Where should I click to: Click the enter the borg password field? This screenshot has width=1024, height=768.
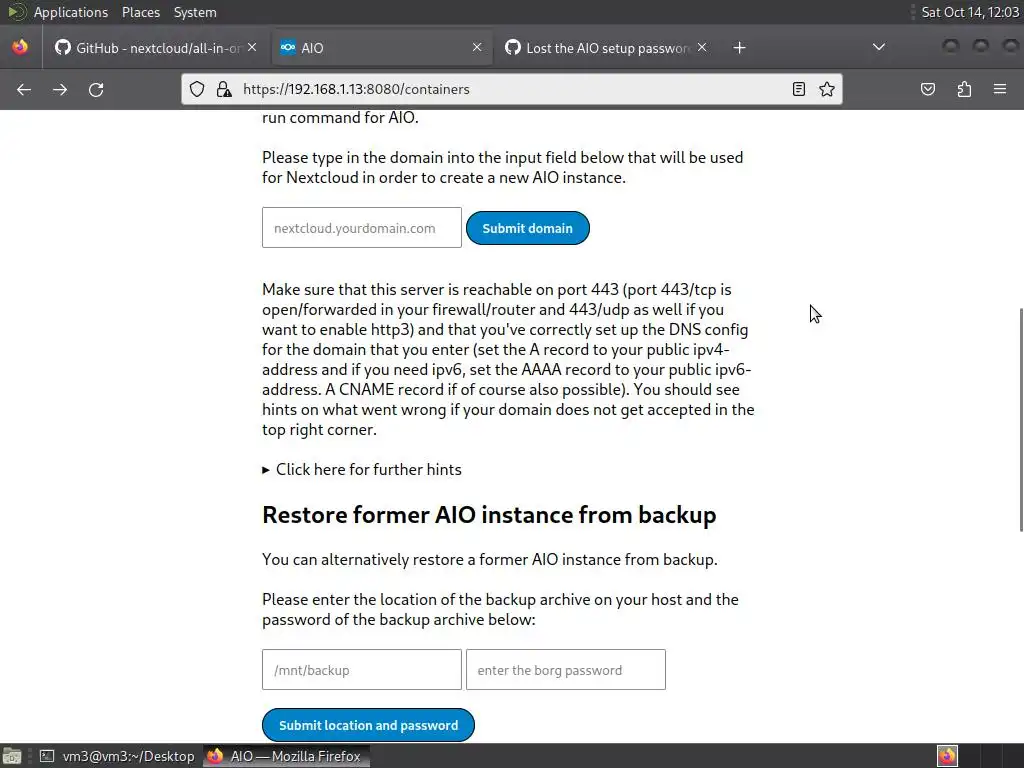(x=566, y=670)
